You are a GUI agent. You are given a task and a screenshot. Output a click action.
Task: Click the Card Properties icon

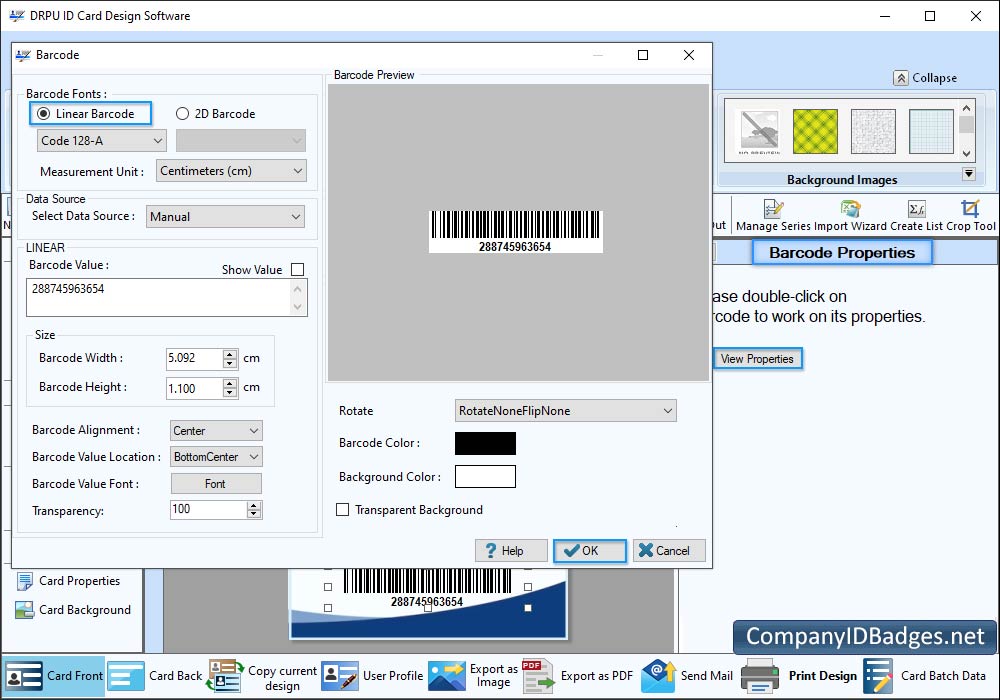pyautogui.click(x=25, y=581)
